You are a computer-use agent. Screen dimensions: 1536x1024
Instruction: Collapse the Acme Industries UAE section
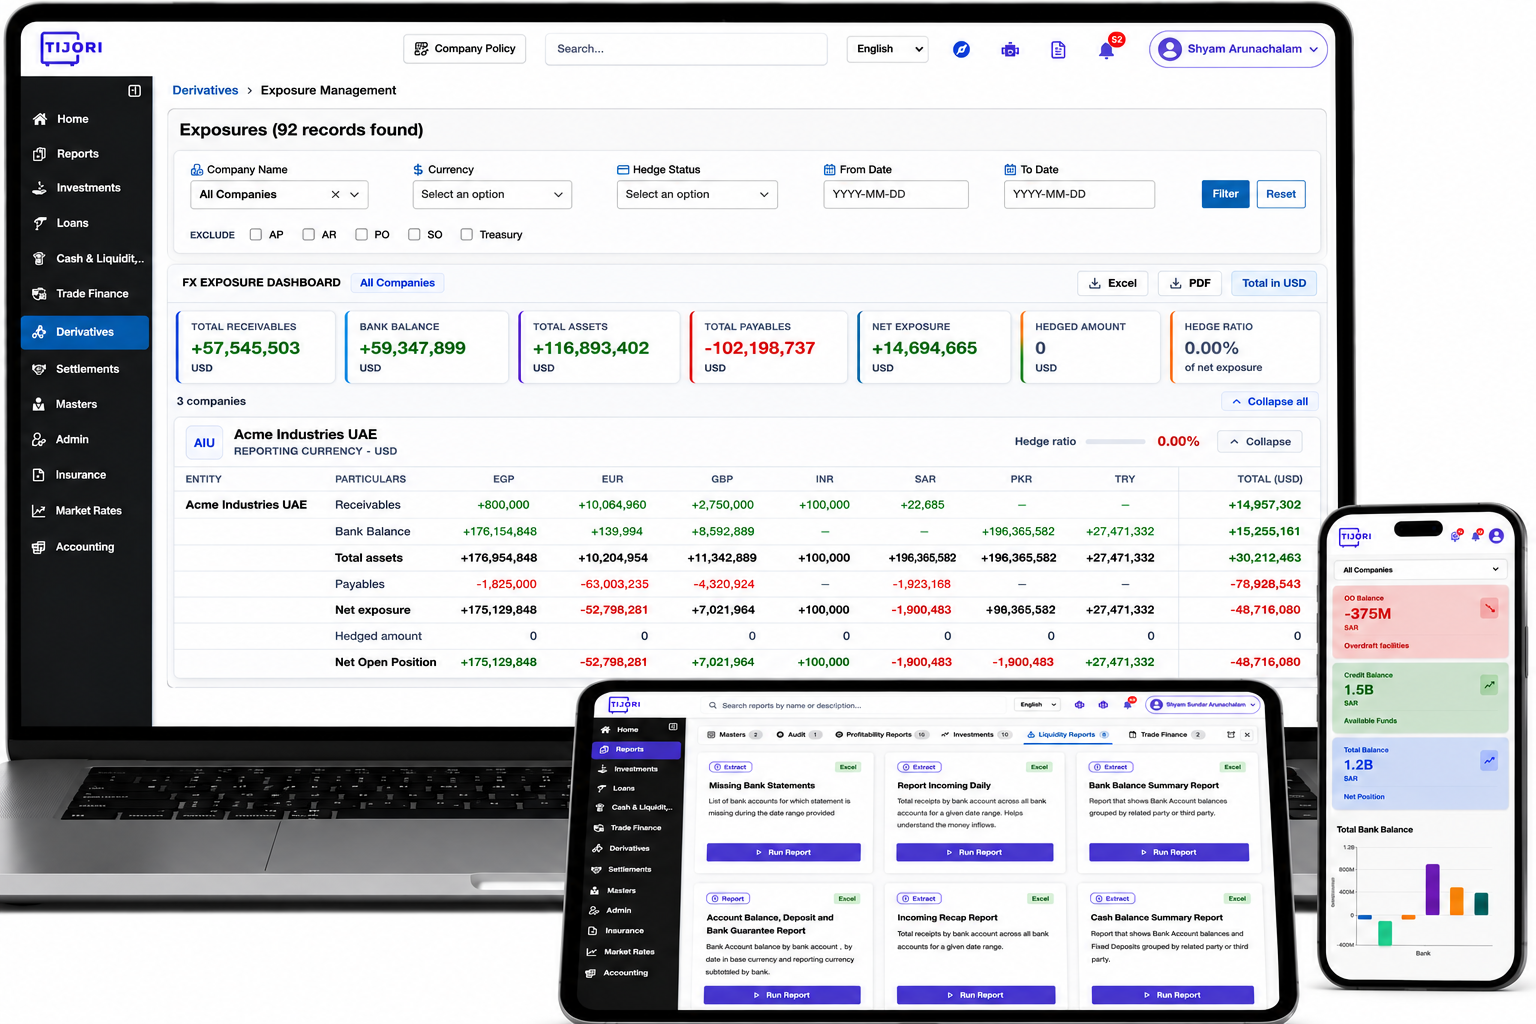click(1260, 442)
